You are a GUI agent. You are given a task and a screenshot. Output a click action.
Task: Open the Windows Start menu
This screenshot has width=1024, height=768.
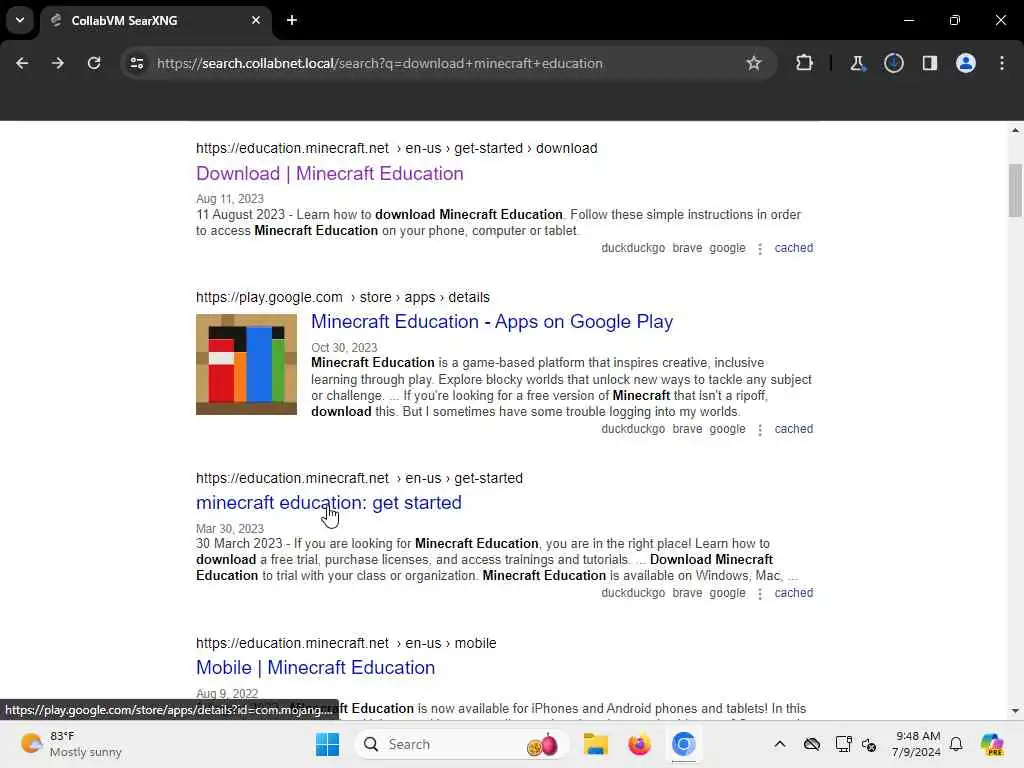click(327, 744)
